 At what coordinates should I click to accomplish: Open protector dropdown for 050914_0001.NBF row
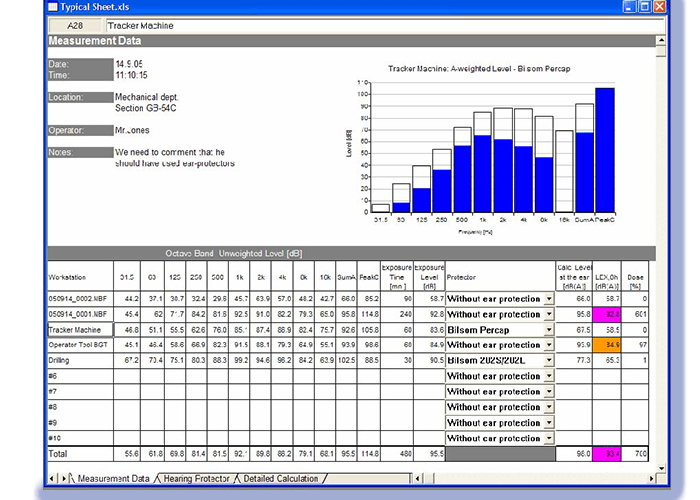pyautogui.click(x=549, y=314)
